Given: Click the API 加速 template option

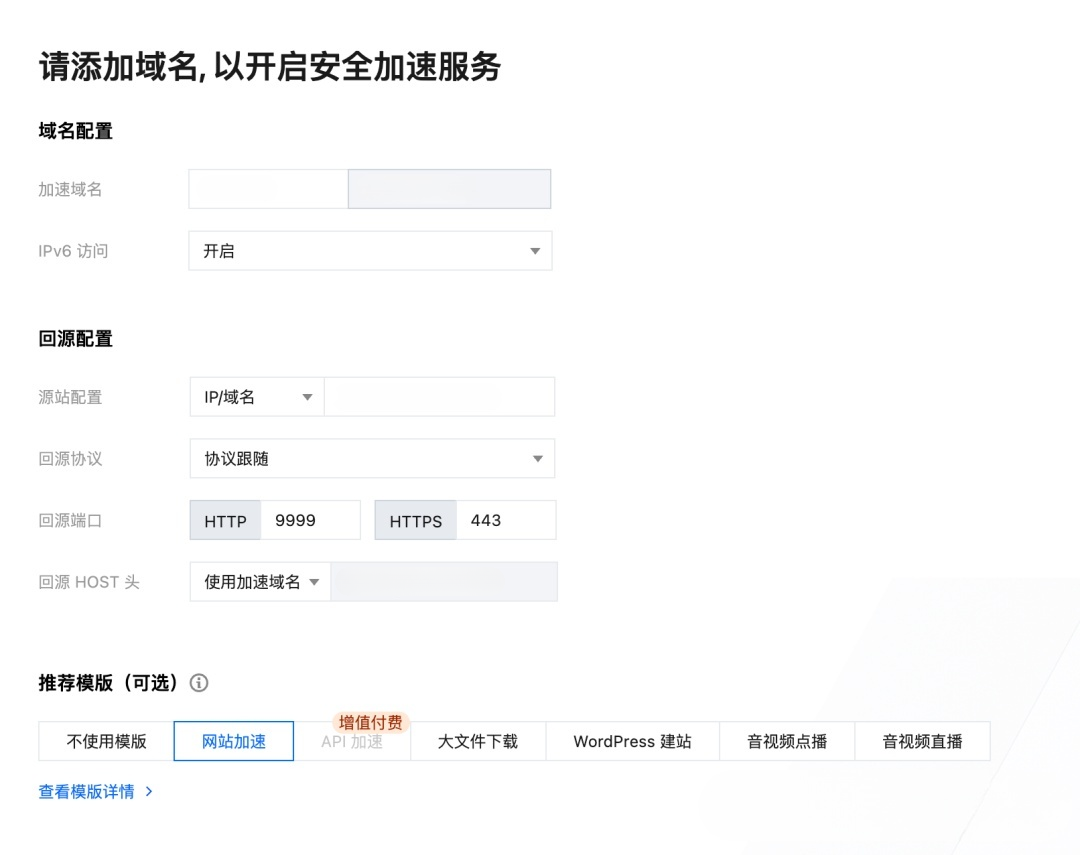Looking at the screenshot, I should pyautogui.click(x=352, y=742).
